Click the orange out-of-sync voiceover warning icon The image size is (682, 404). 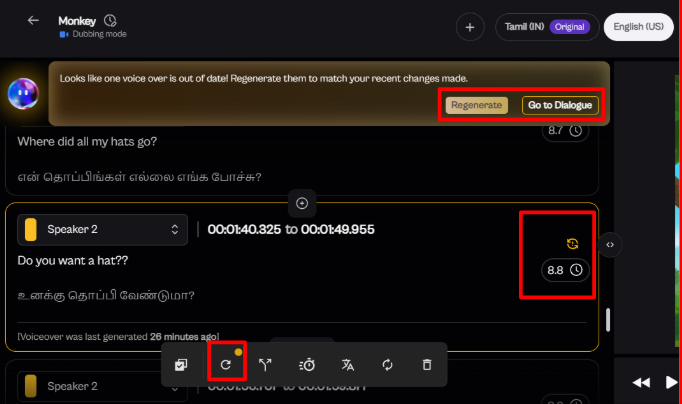(x=572, y=243)
